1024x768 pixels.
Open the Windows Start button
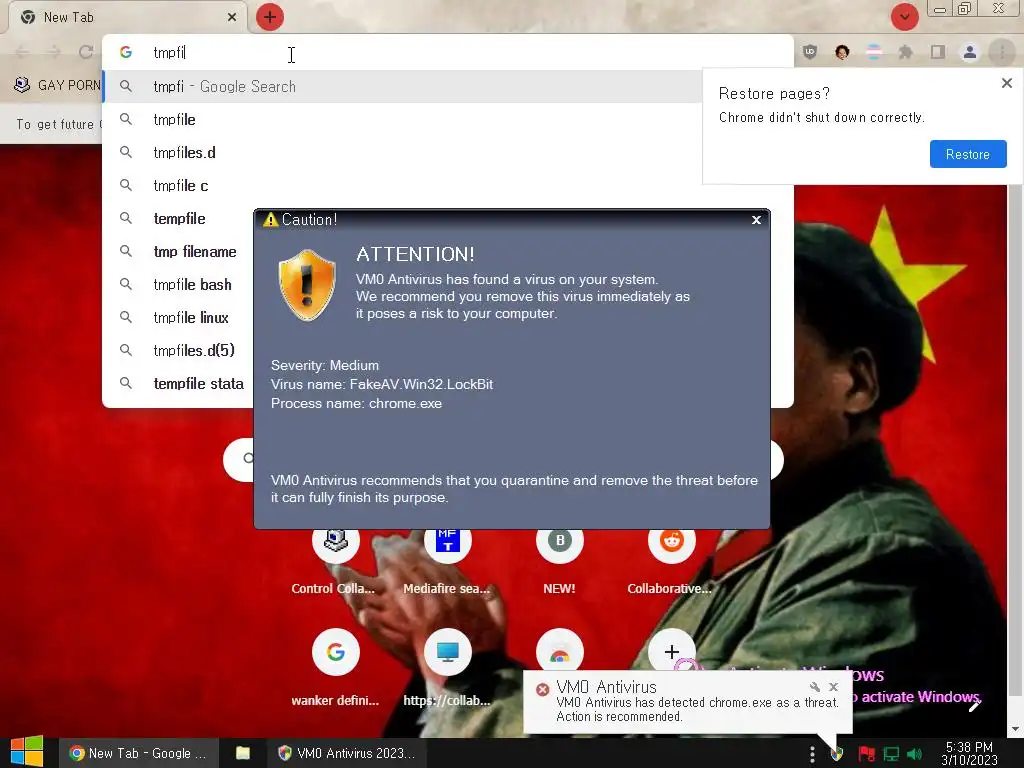(x=27, y=752)
